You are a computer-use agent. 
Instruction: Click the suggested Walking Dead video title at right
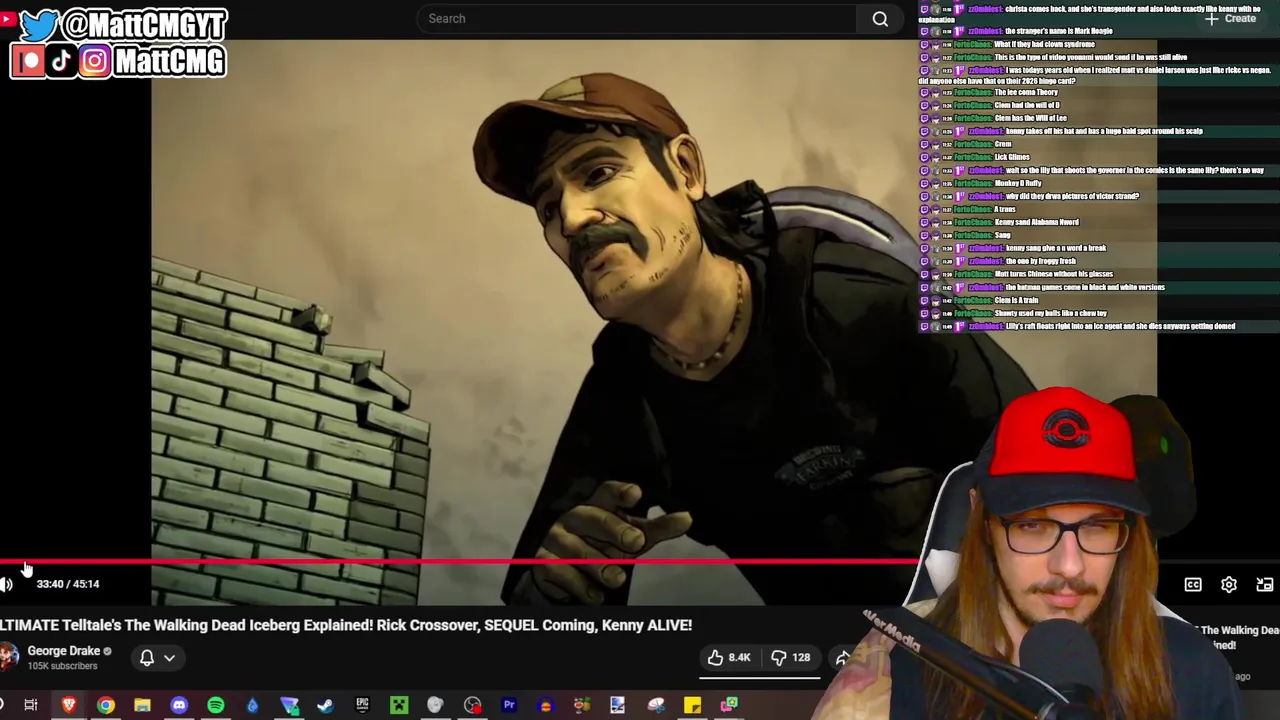(1238, 637)
